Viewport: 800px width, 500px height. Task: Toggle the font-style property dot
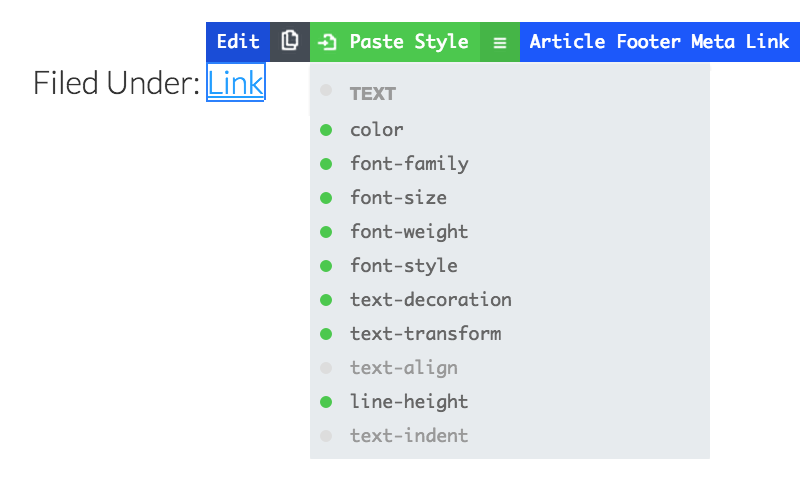(x=326, y=266)
